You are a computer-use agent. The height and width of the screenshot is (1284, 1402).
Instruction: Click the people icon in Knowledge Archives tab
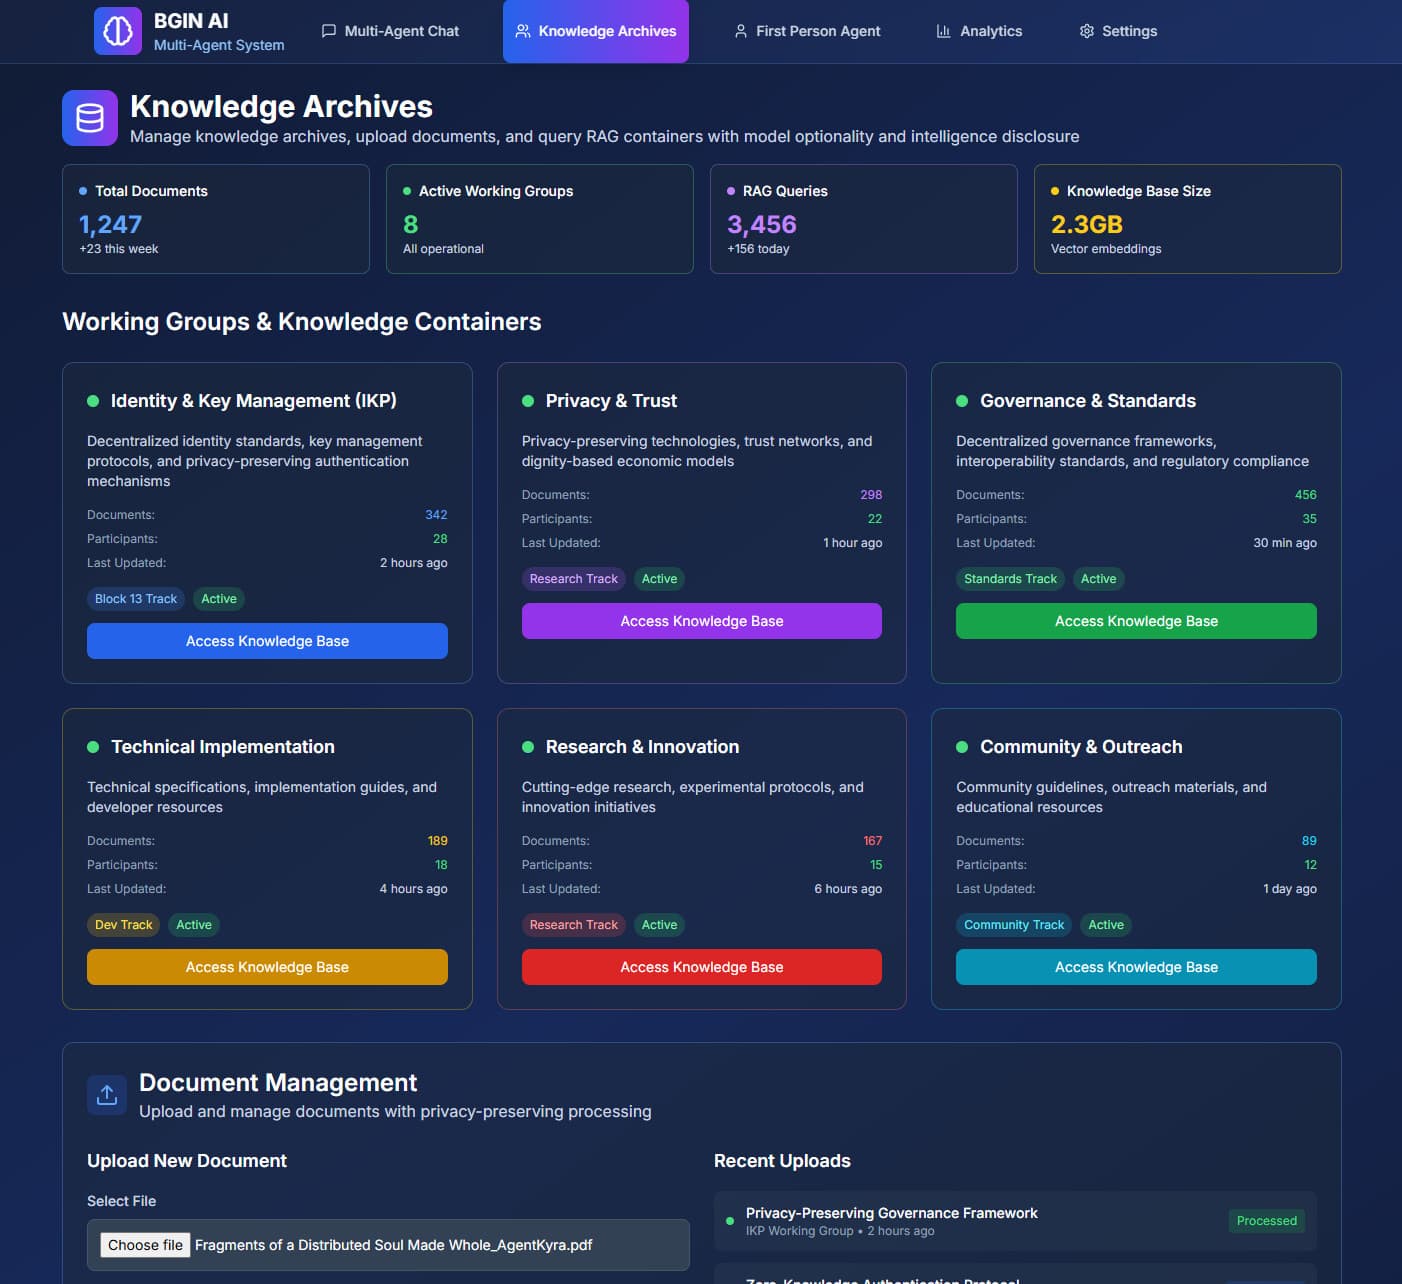tap(522, 31)
